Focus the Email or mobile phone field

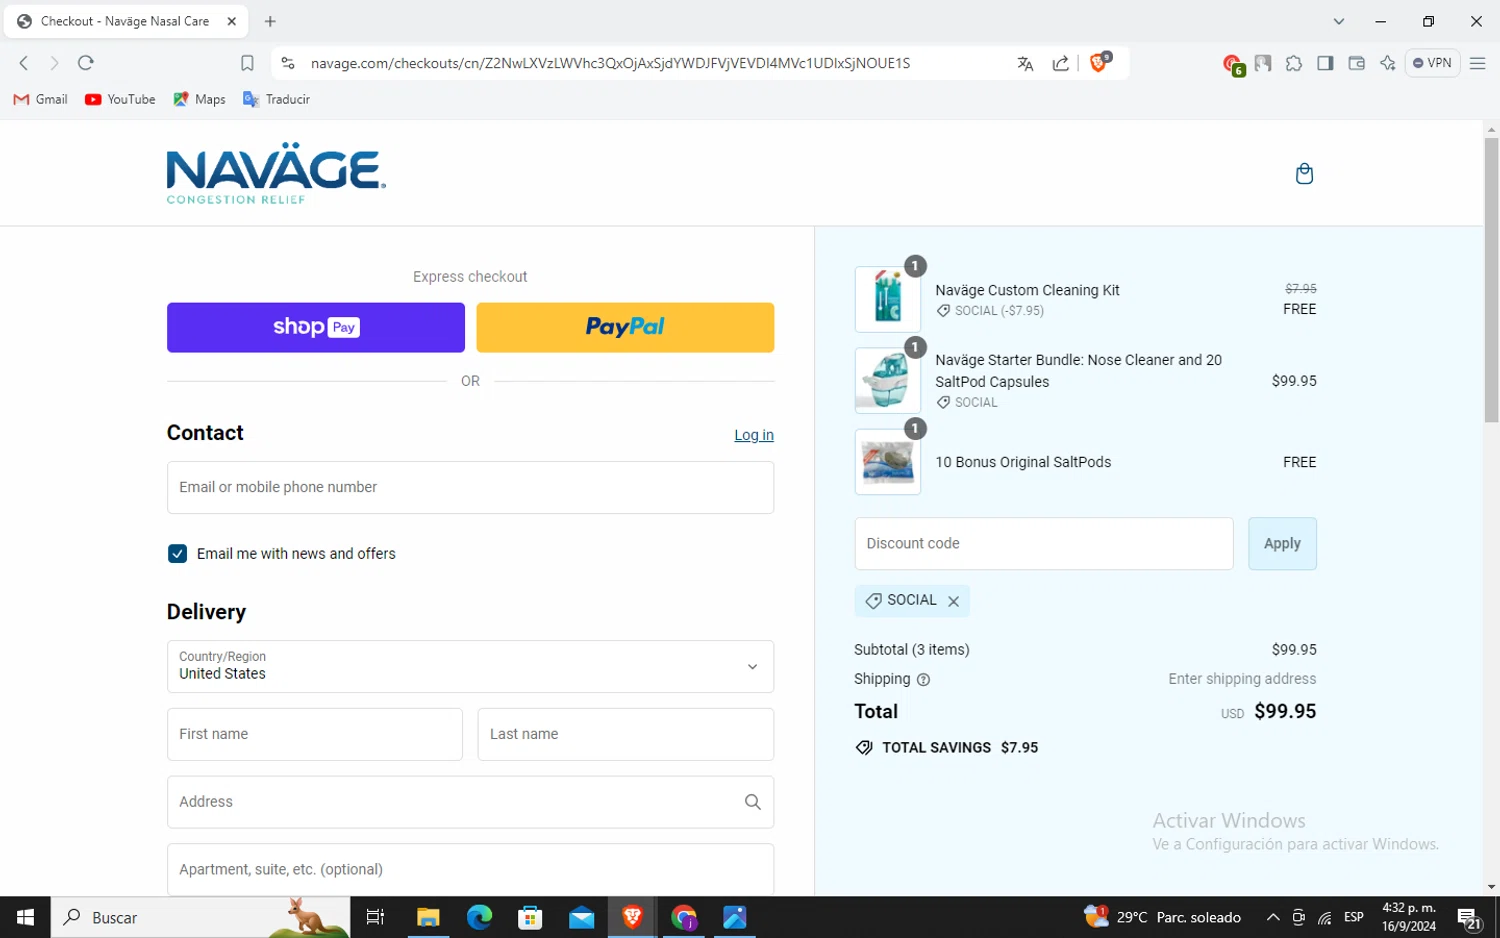tap(470, 488)
